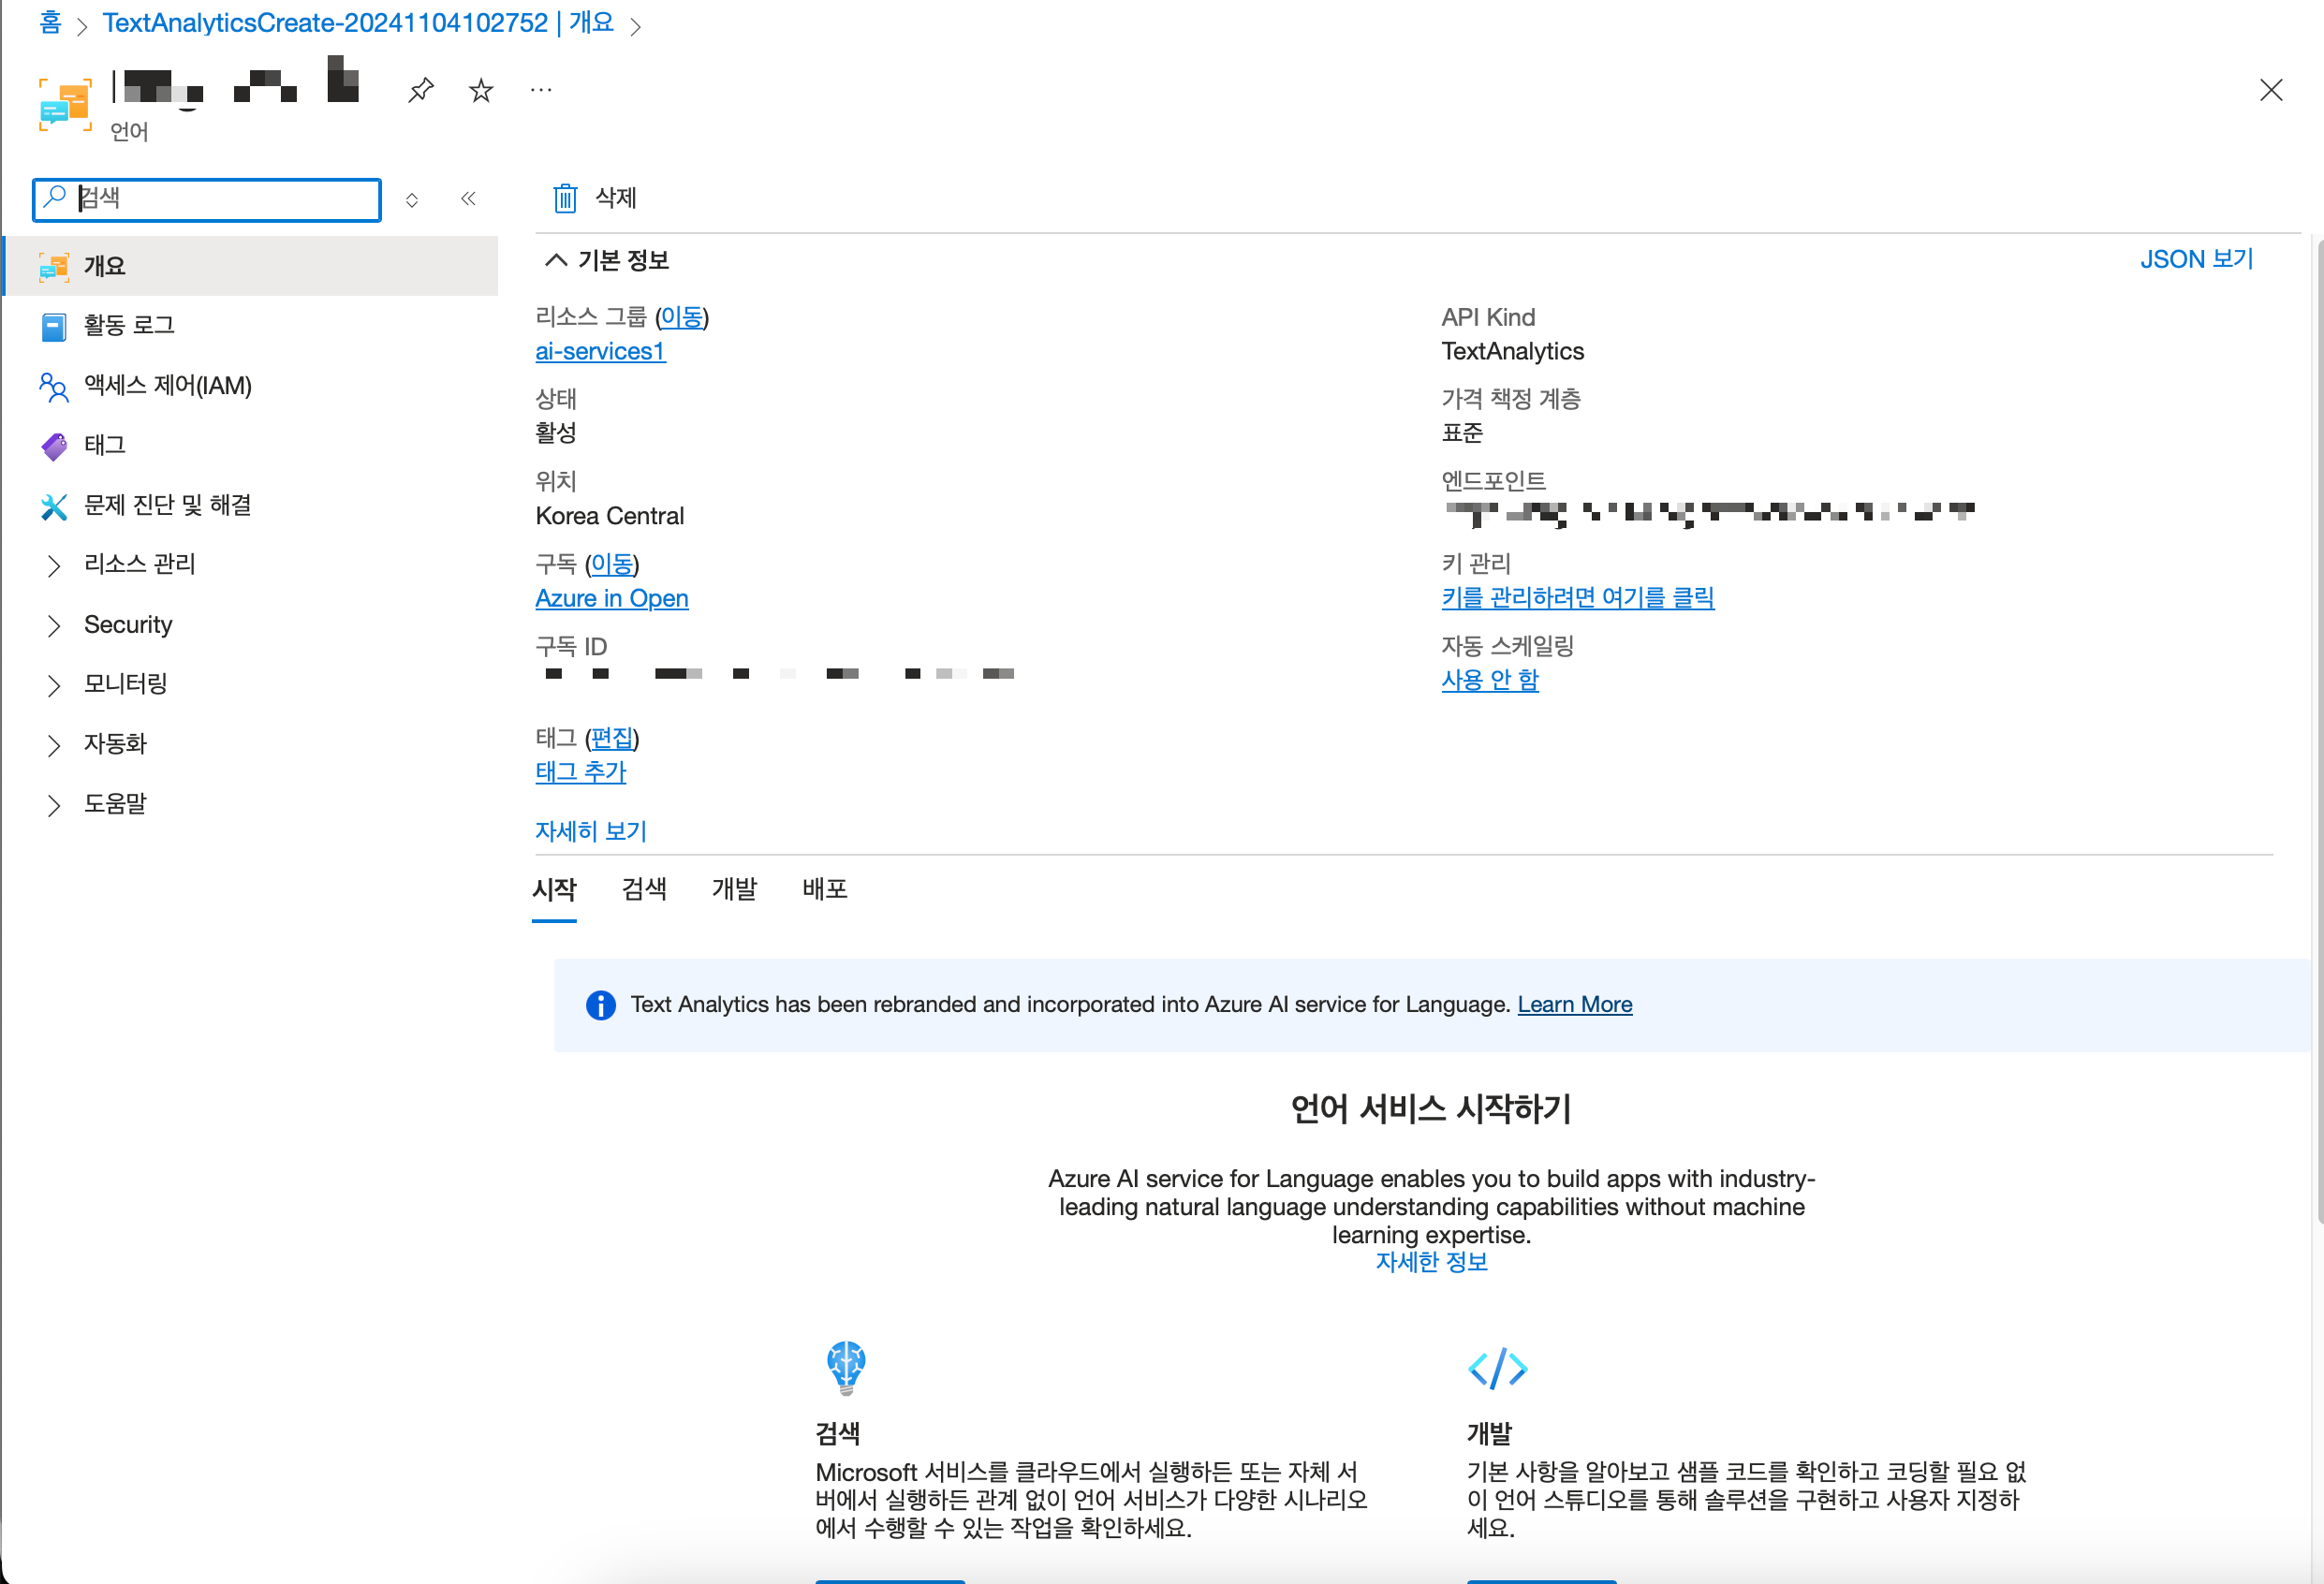Open the more options ellipsis menu
The height and width of the screenshot is (1584, 2324).
(x=541, y=90)
